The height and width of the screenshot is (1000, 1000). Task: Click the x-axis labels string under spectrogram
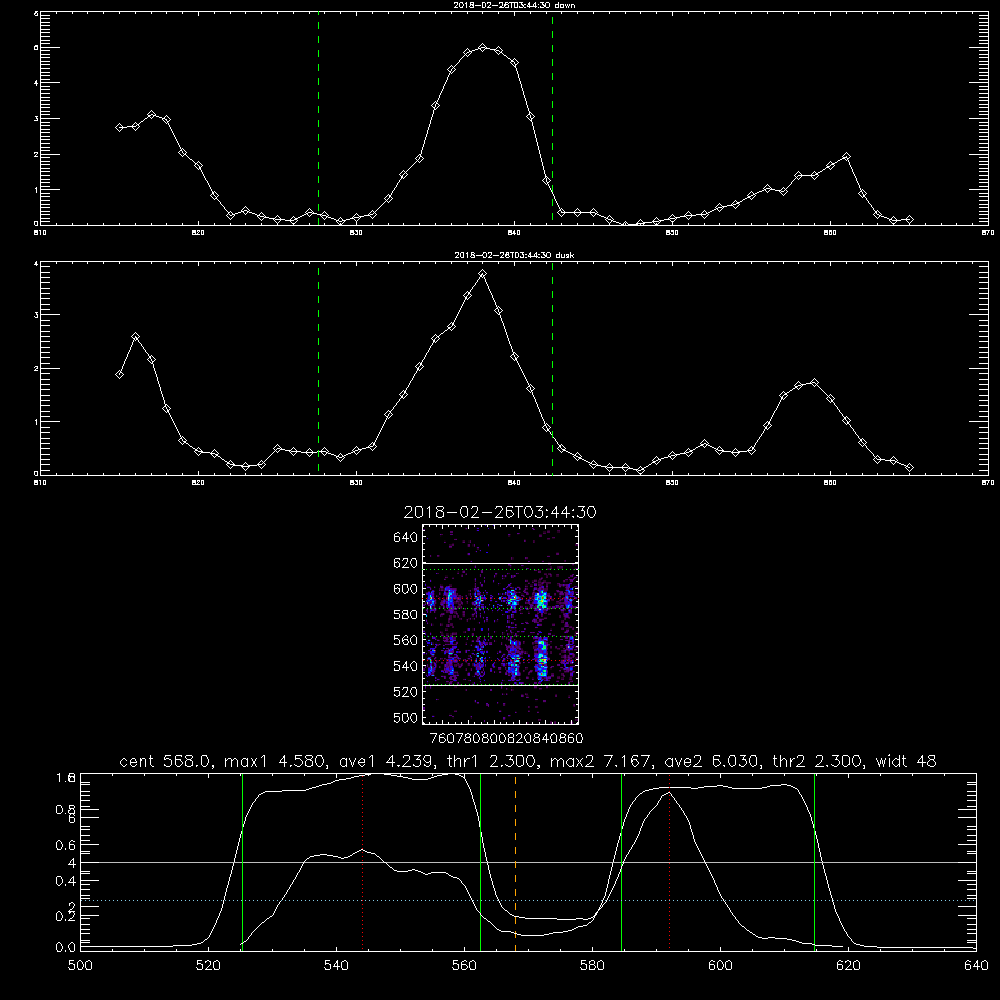pyautogui.click(x=506, y=738)
